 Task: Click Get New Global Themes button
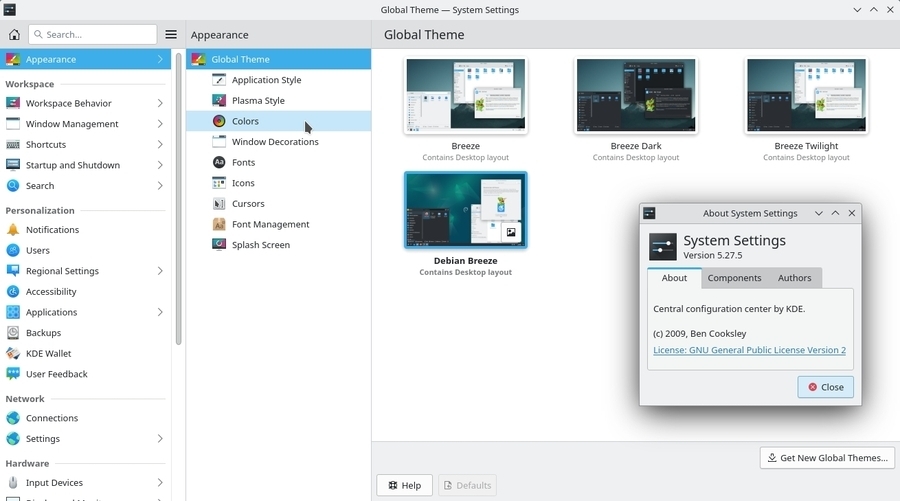tap(827, 458)
